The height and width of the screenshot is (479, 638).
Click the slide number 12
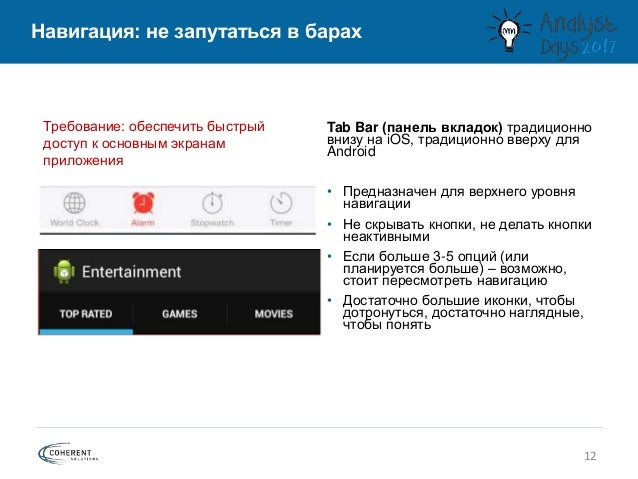click(590, 456)
